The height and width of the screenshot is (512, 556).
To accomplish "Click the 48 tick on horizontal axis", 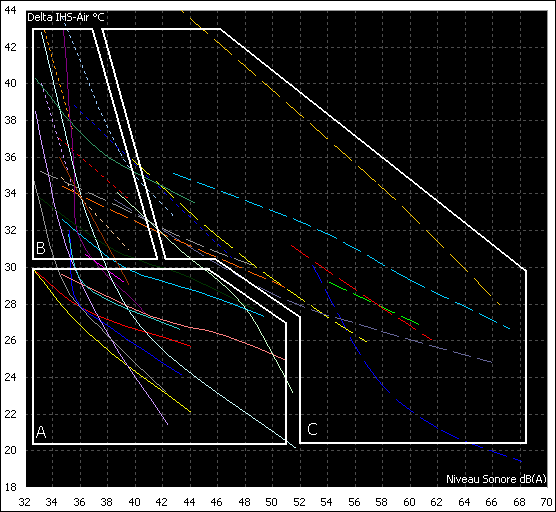I will point(244,502).
